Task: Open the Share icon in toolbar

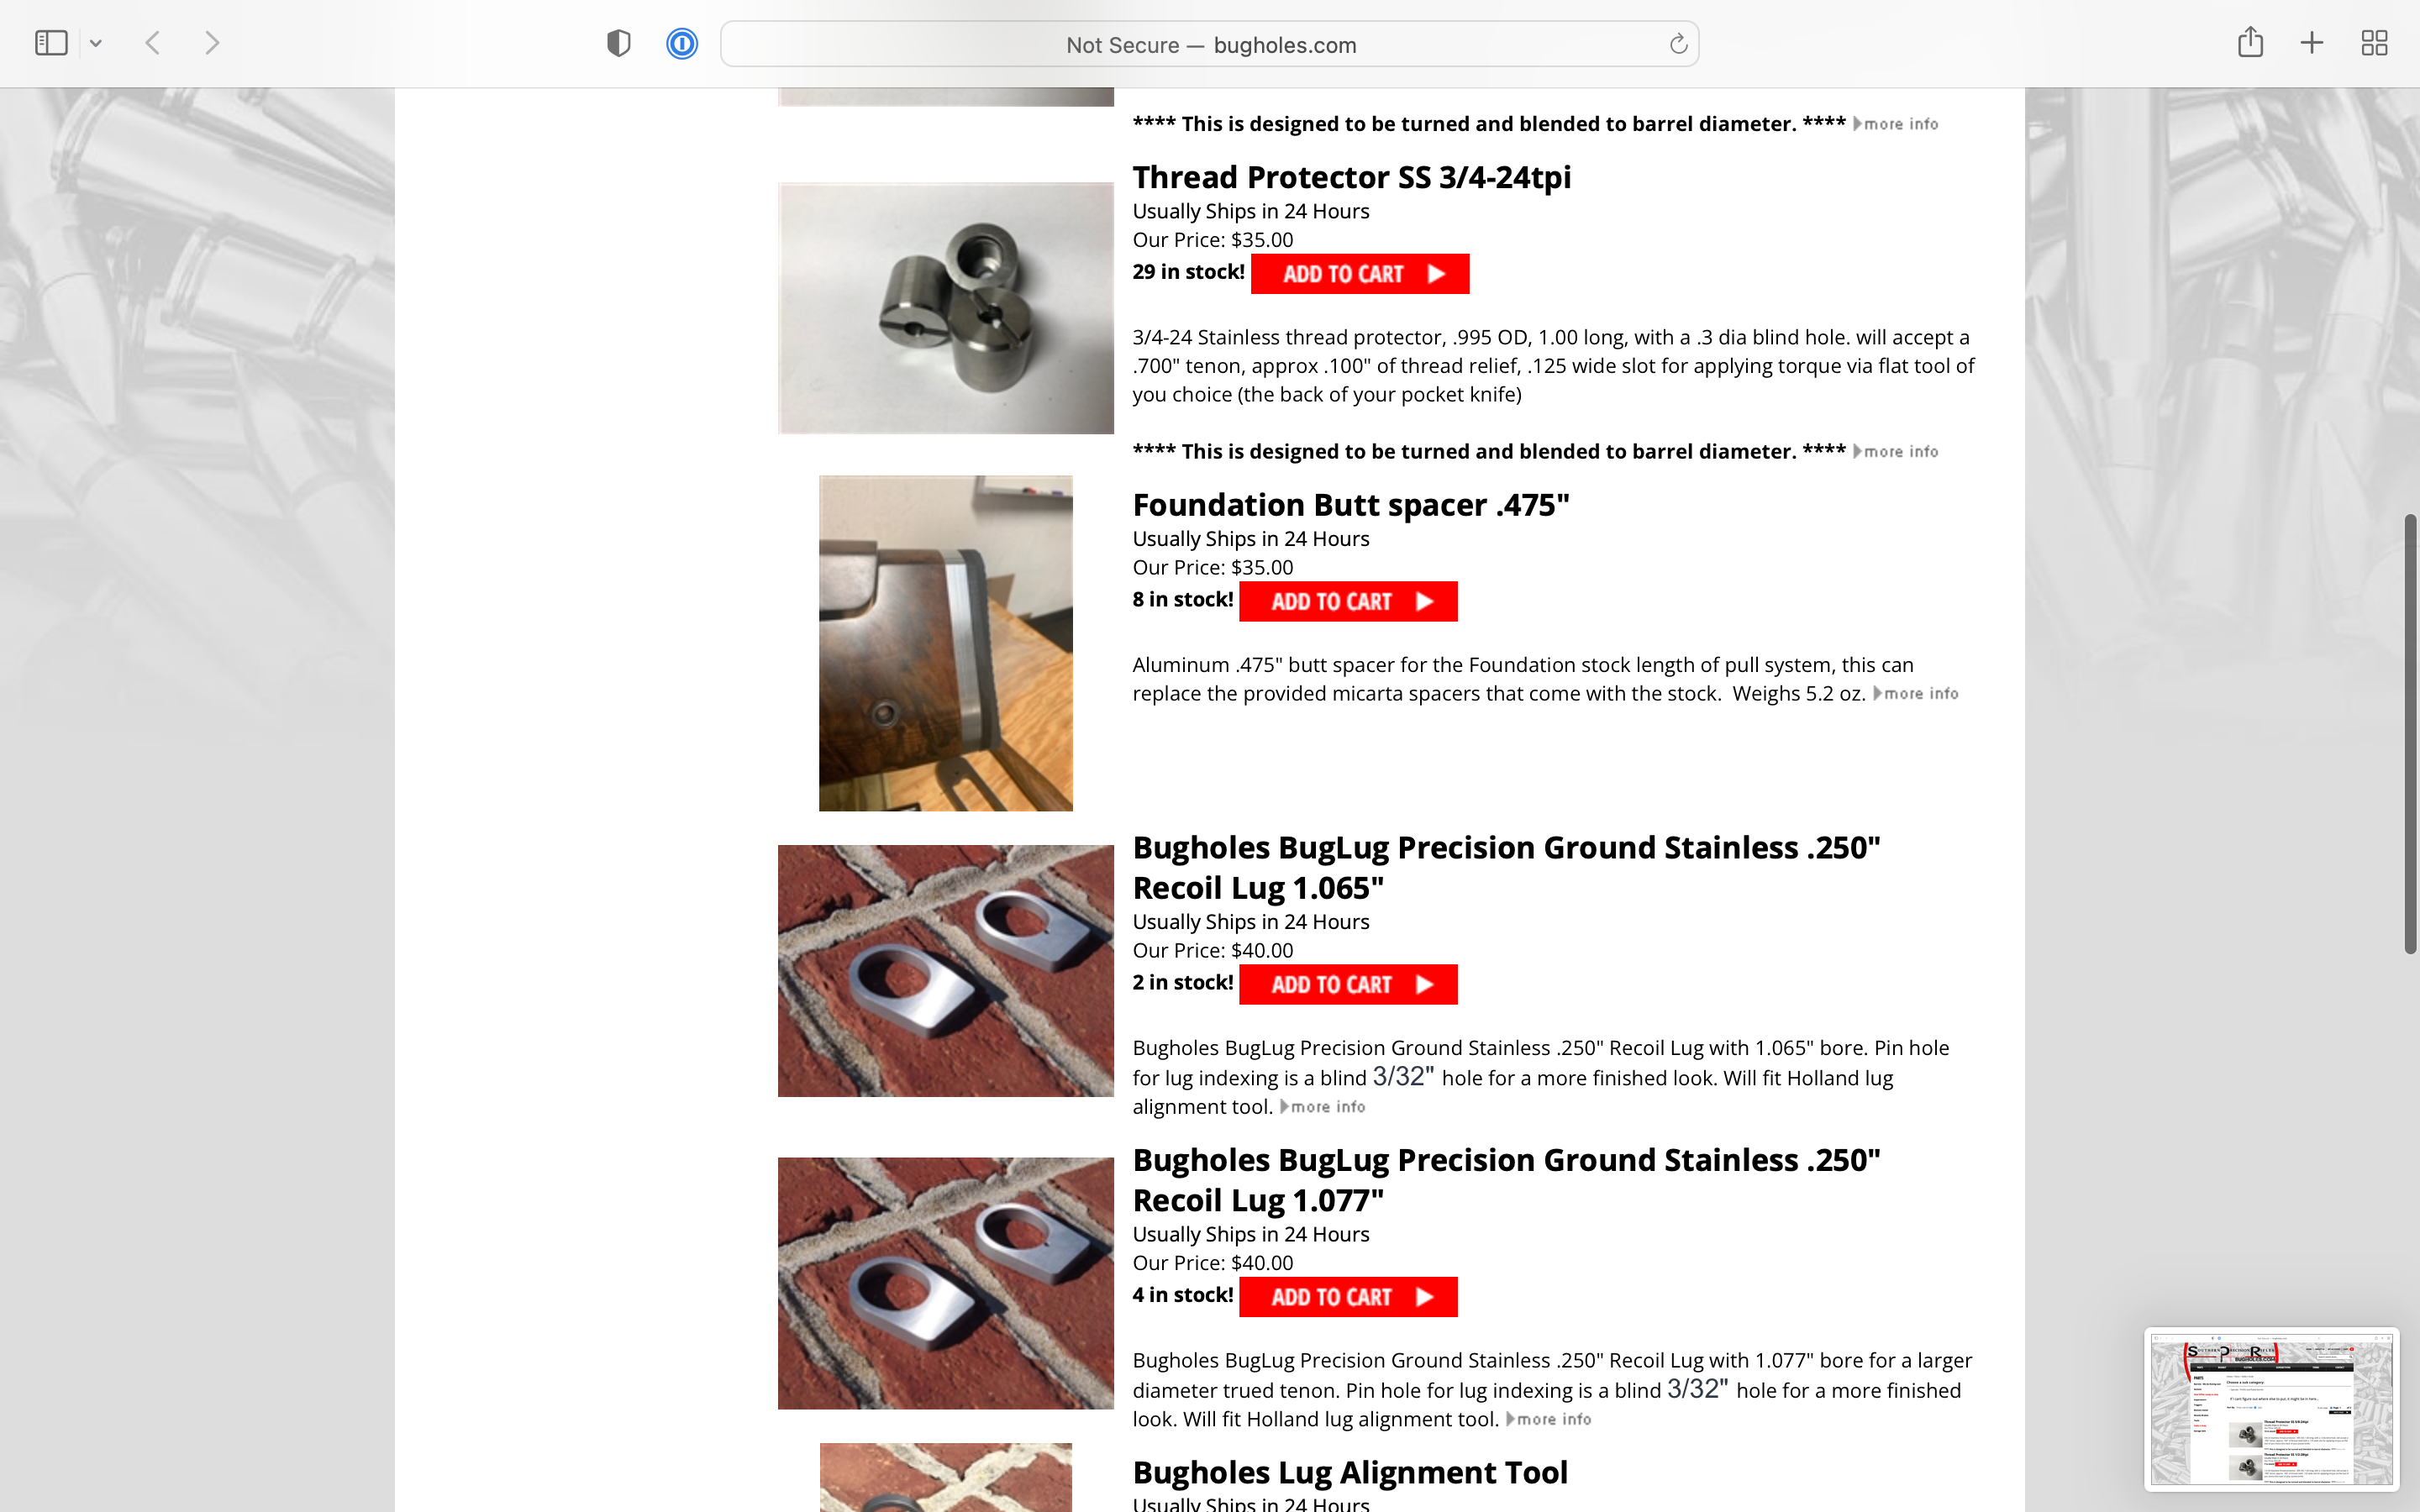Action: 2250,42
